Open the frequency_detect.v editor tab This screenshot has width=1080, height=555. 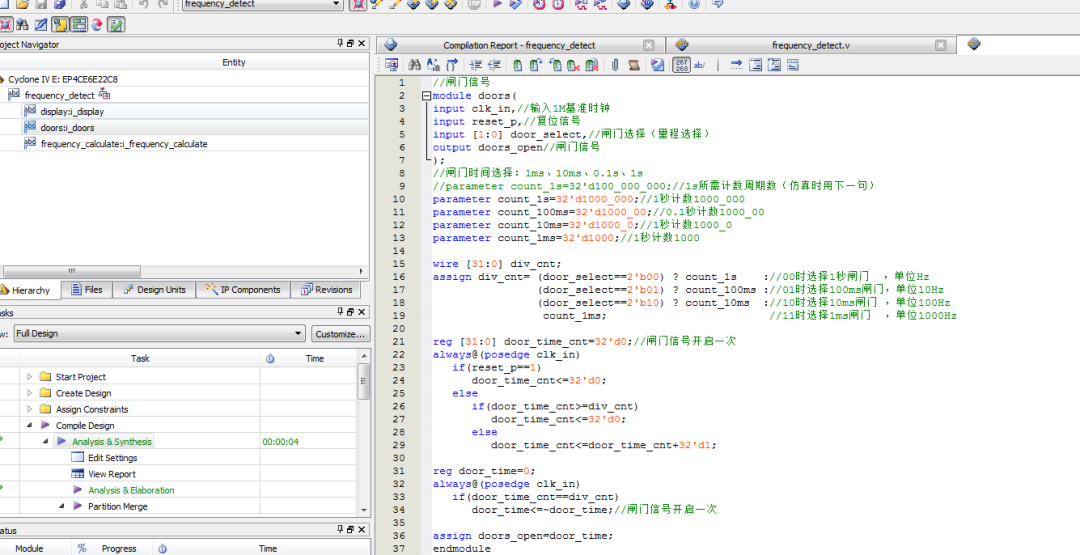coord(810,45)
